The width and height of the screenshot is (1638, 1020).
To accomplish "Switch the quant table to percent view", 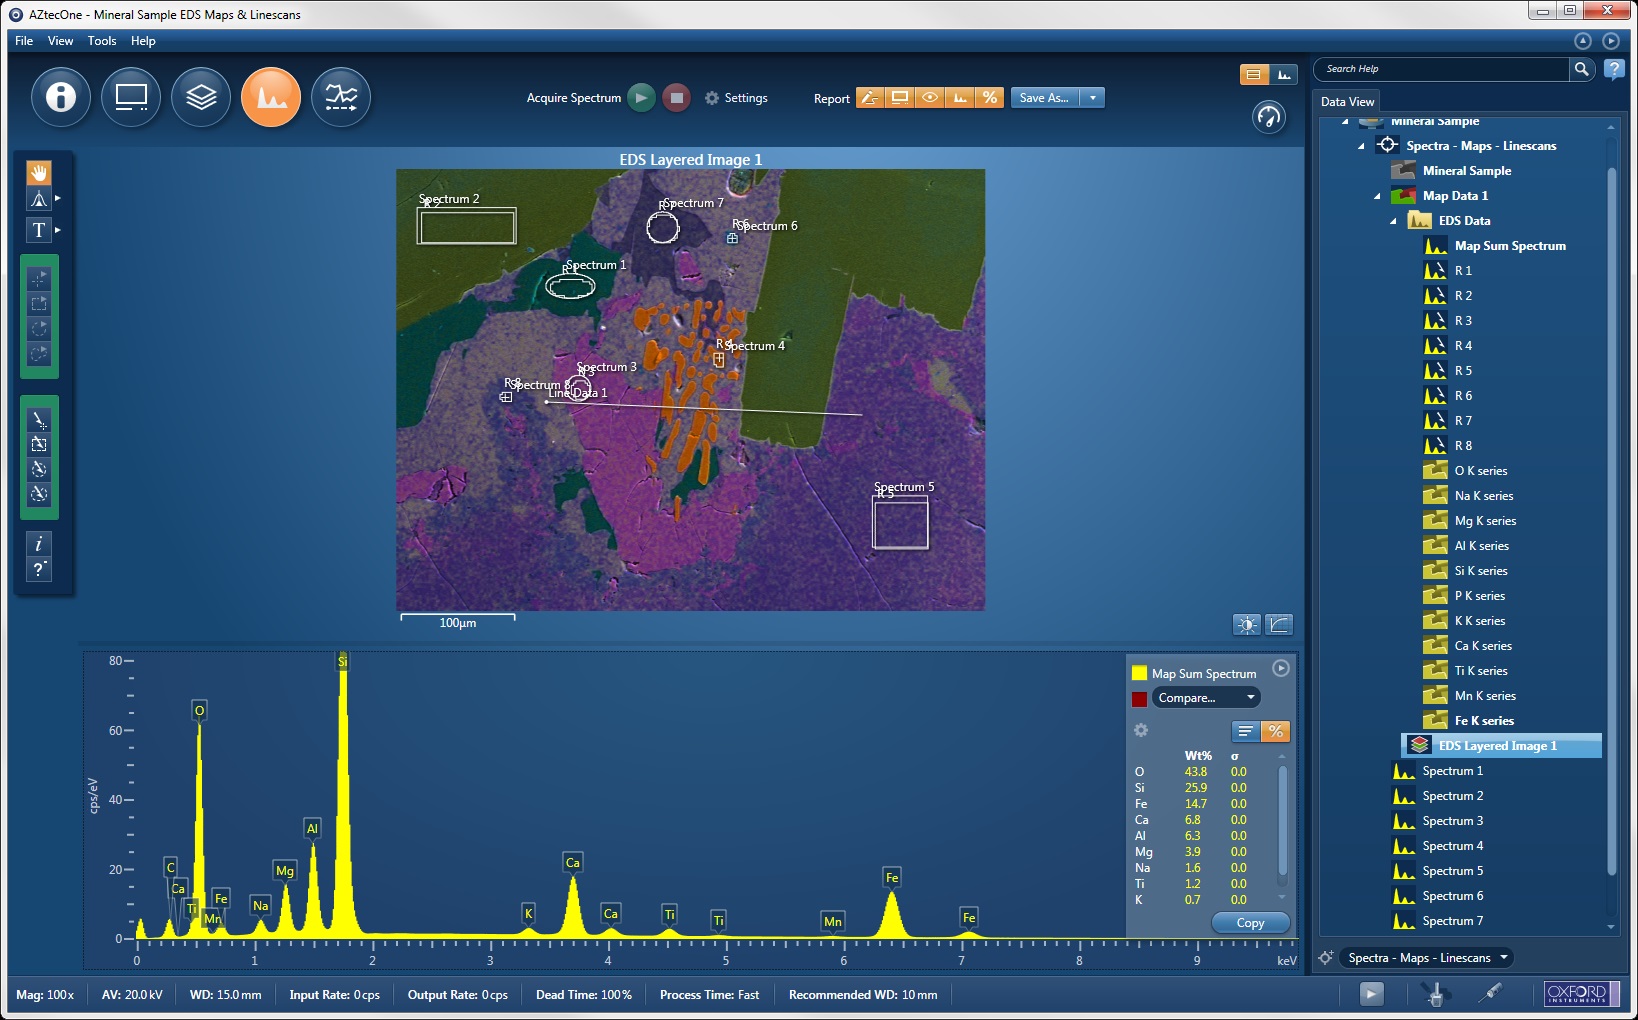I will [x=1276, y=731].
